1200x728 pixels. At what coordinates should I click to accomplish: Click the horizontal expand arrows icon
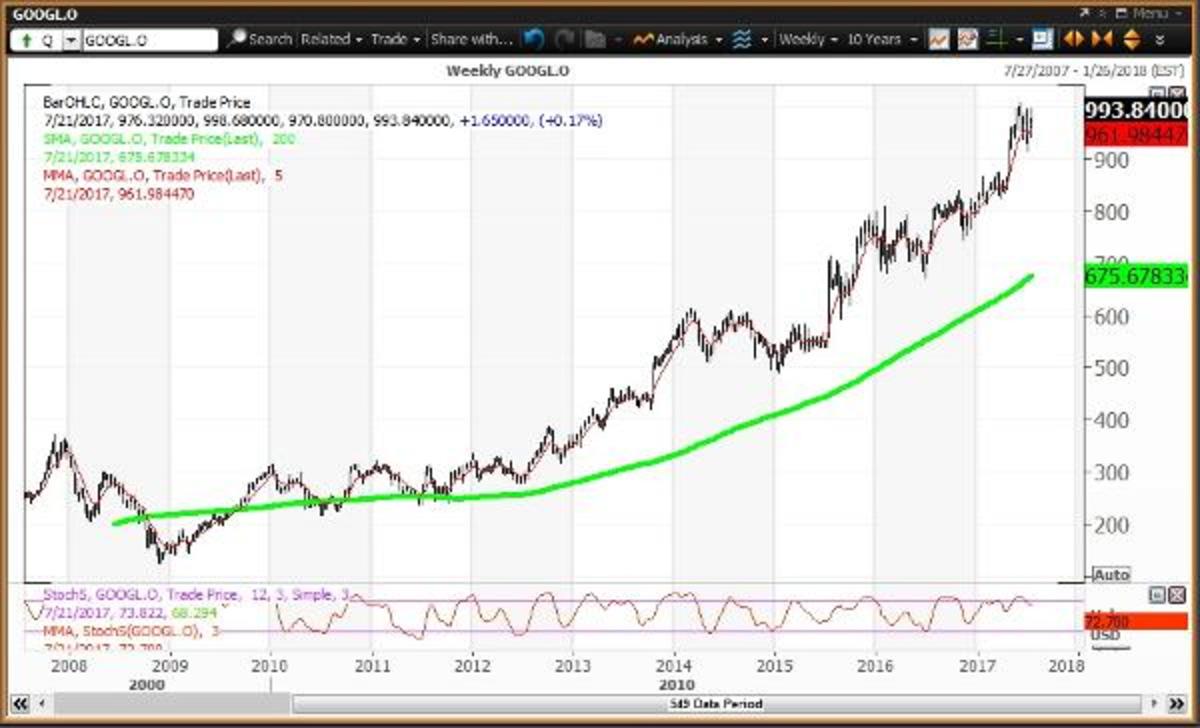[x=1073, y=39]
